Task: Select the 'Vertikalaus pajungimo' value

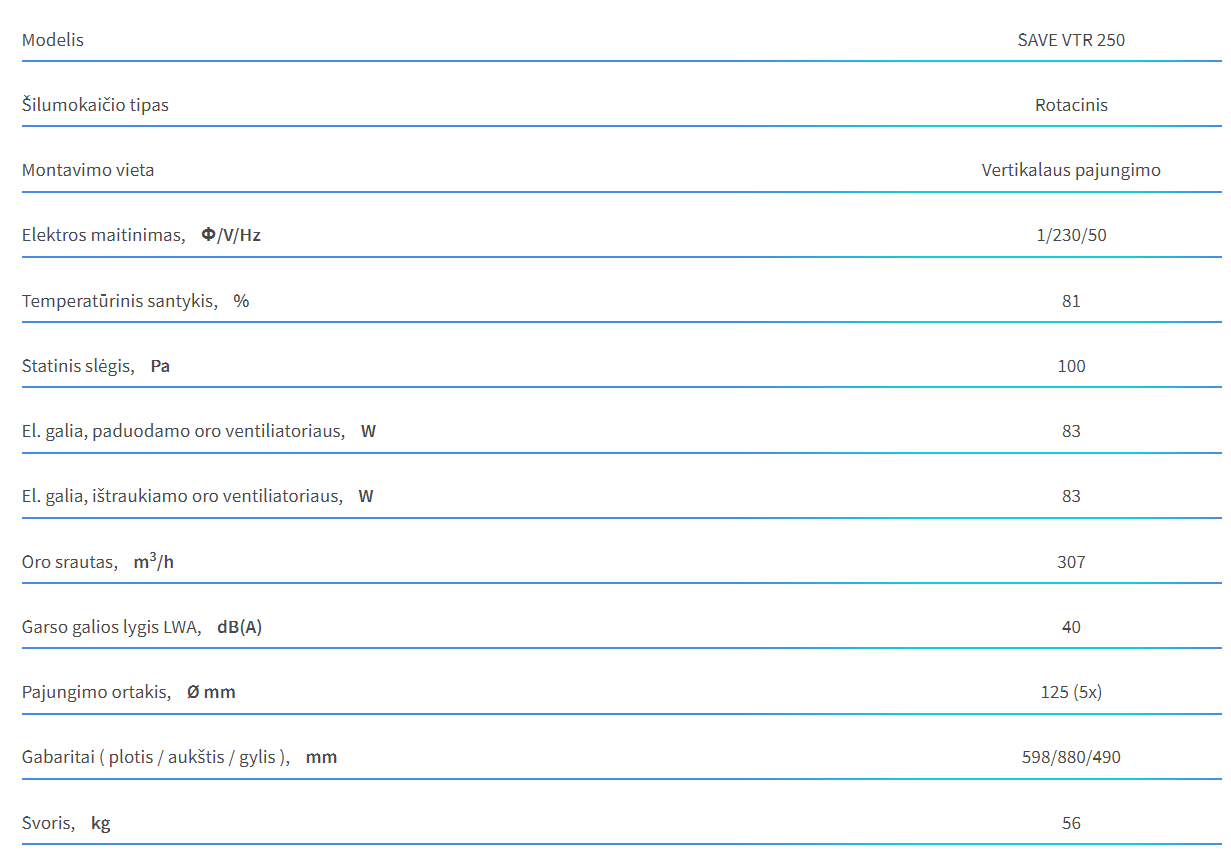Action: [1071, 170]
